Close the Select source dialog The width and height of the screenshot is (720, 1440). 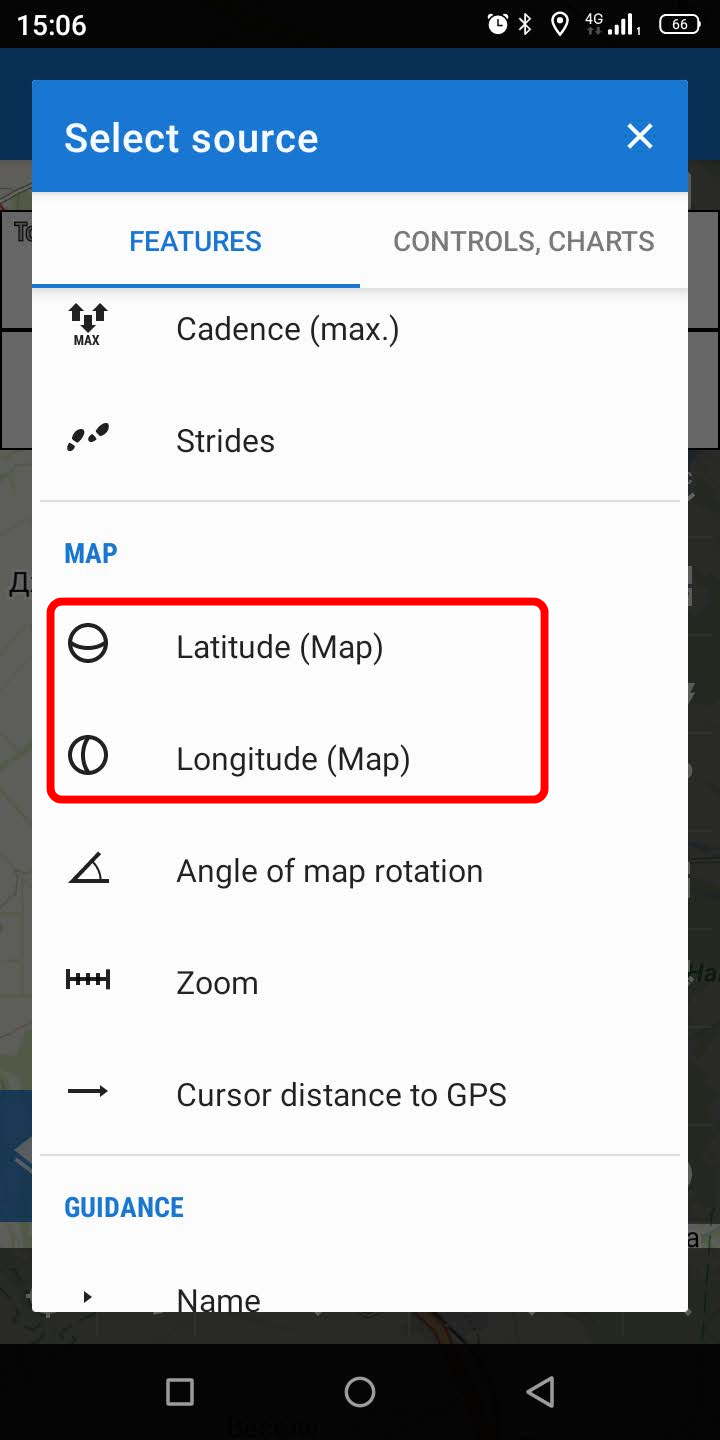pos(640,137)
